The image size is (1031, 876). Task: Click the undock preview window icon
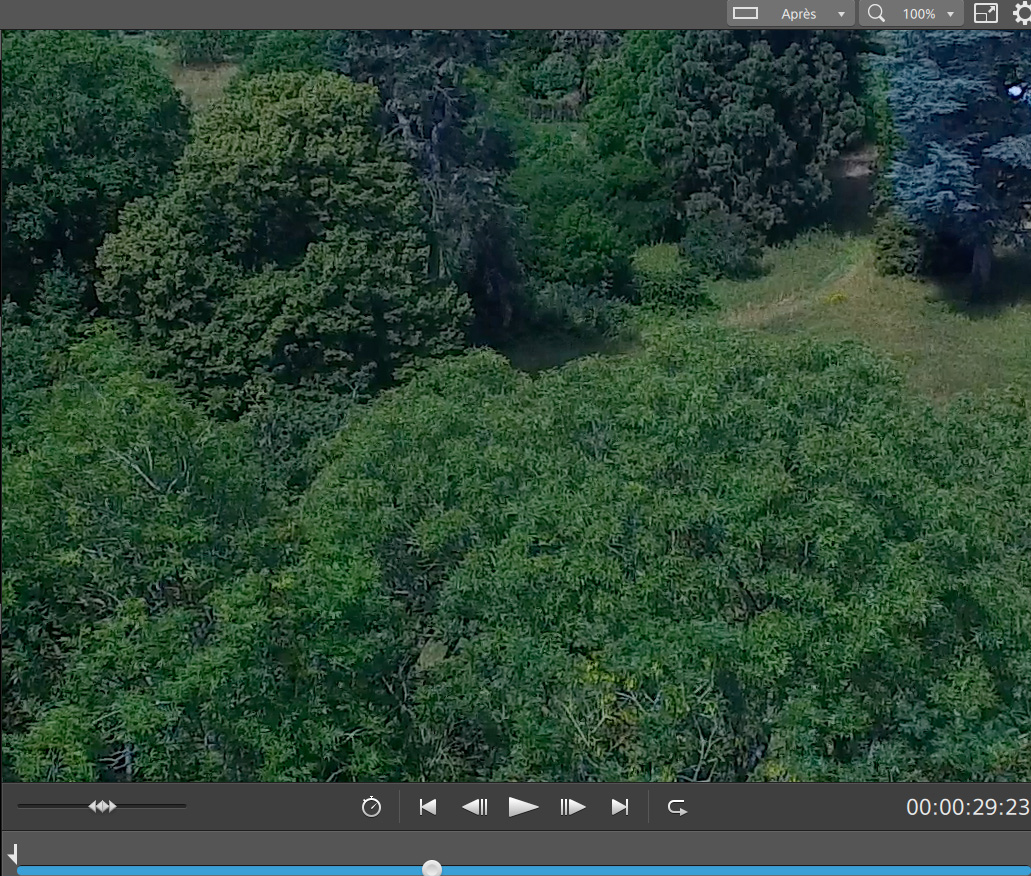click(985, 14)
